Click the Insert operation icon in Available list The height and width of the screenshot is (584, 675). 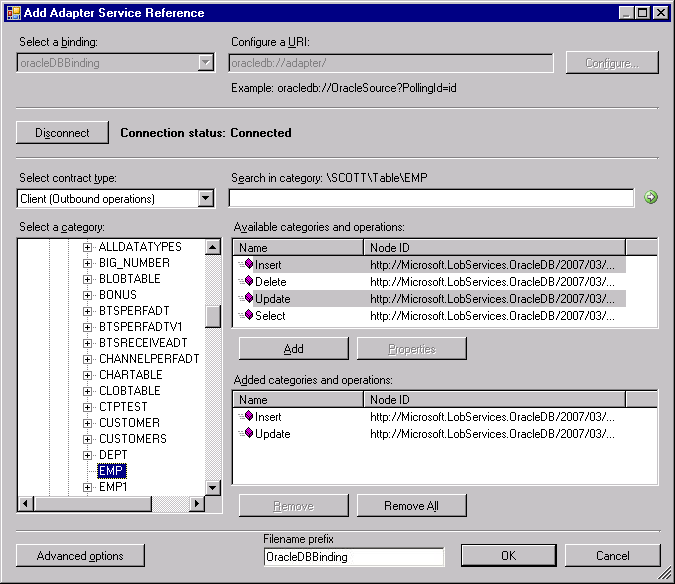[x=248, y=263]
